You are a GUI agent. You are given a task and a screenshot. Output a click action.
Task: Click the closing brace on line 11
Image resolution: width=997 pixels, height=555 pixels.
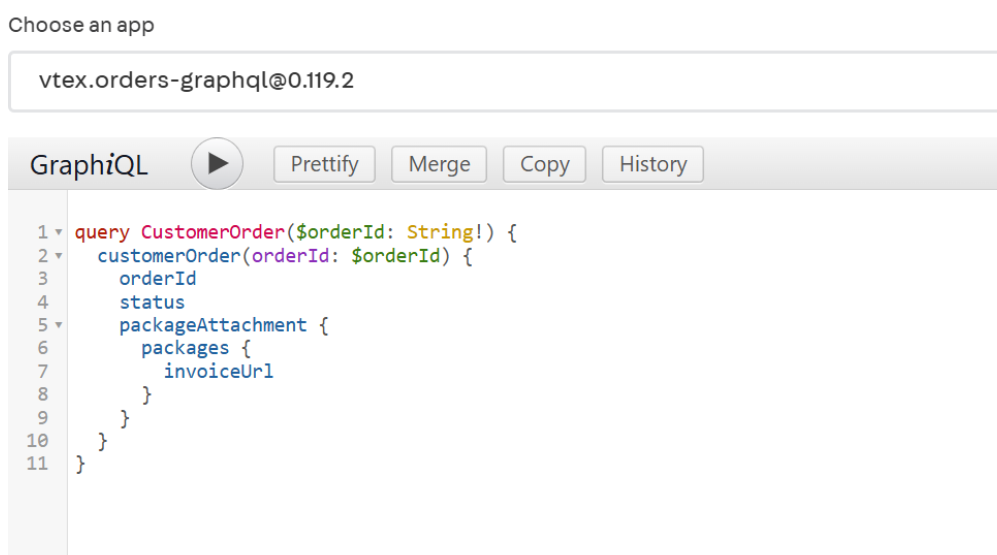[x=80, y=464]
